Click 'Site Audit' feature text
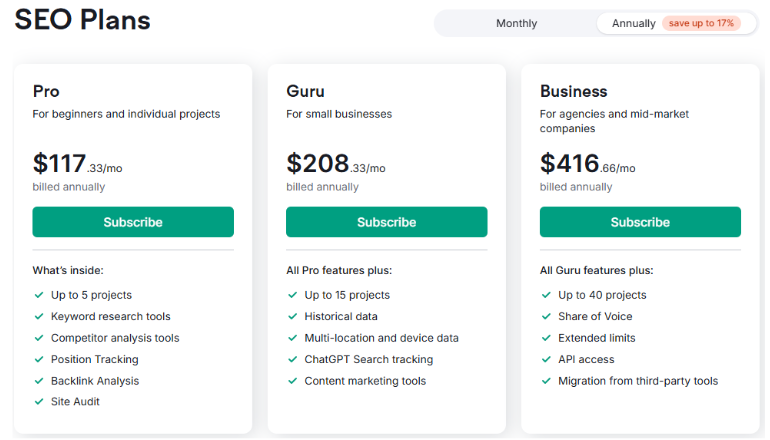 tap(75, 402)
